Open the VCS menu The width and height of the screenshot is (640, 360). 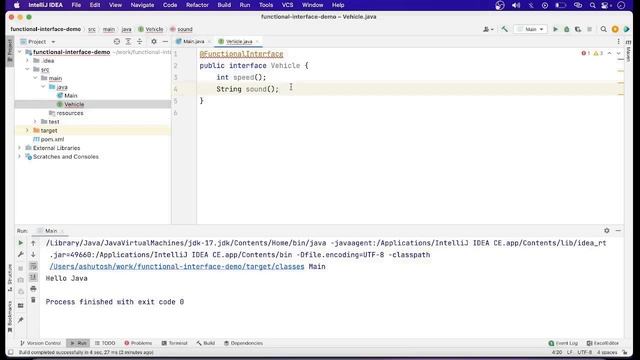click(x=287, y=5)
